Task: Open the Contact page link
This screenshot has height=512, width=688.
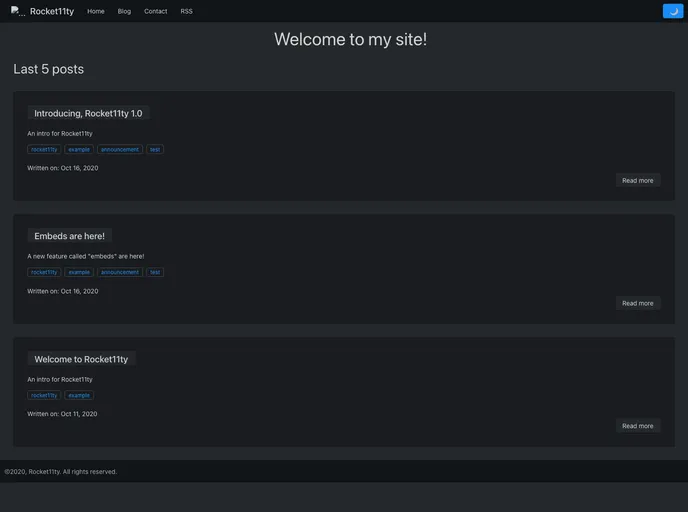Action: (155, 11)
